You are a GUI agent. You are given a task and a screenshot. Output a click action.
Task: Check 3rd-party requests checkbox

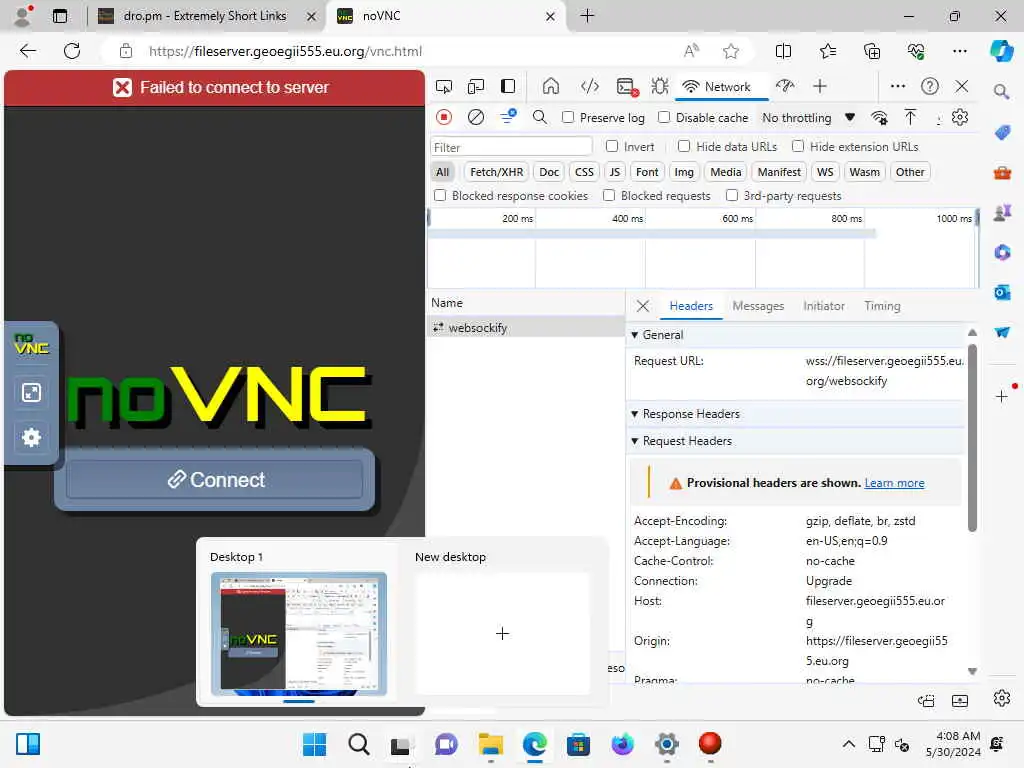[731, 195]
